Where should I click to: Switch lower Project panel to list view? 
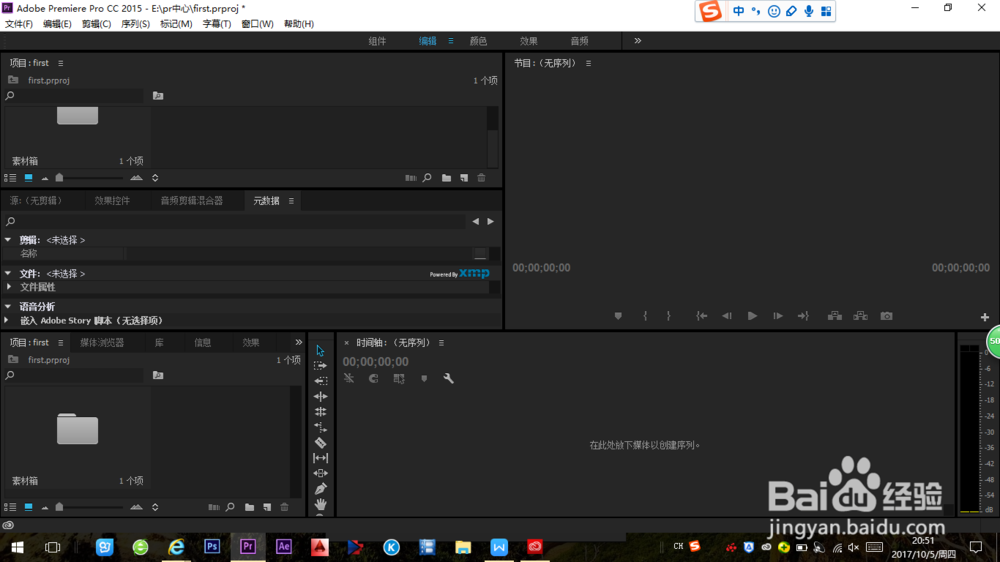coord(10,507)
